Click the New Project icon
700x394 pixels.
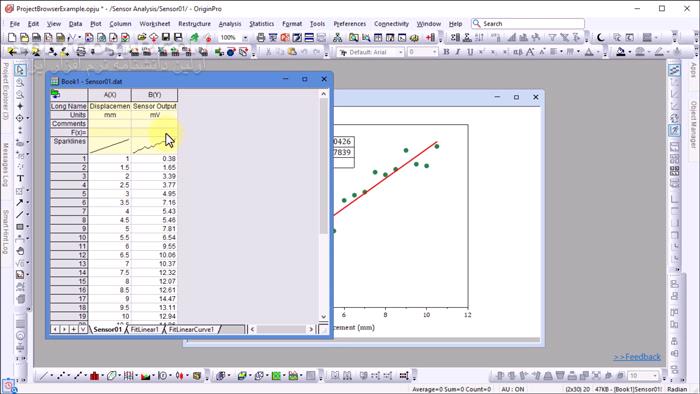coord(12,38)
